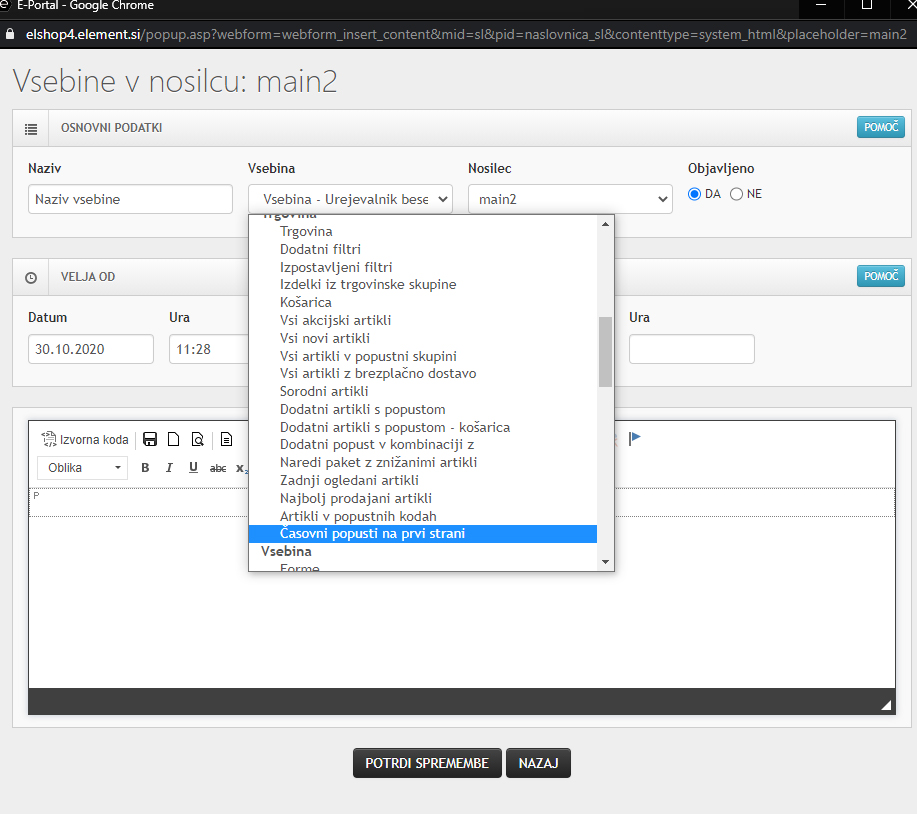Screen dimensions: 917x814
Task: Click dropdown list scroll down arrow
Action: [x=605, y=562]
